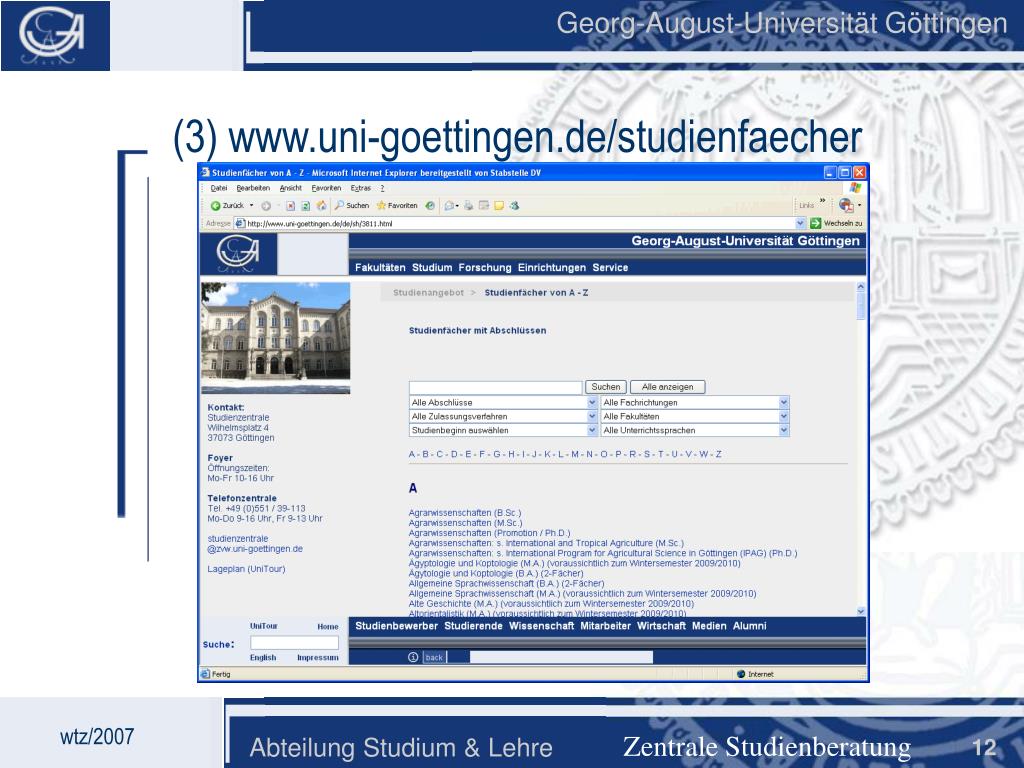Click the Home link above the Suche box

pos(328,626)
